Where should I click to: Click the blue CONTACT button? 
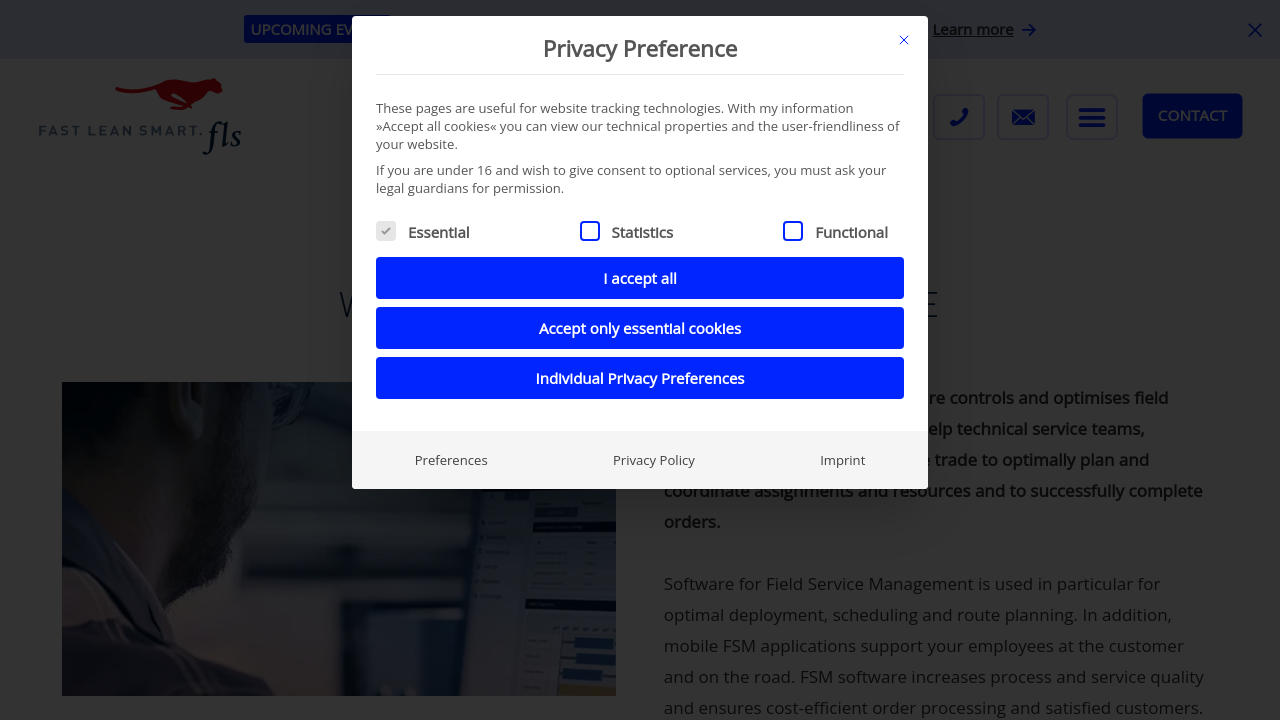click(x=1192, y=116)
